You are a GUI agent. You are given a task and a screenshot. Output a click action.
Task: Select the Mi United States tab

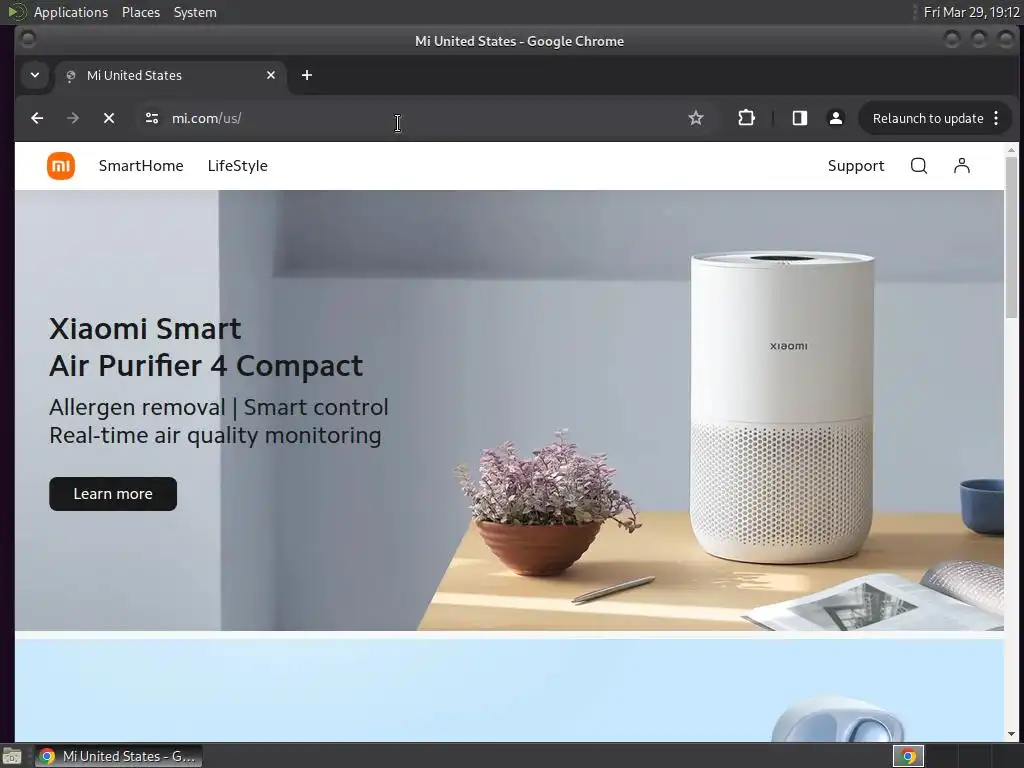172,75
